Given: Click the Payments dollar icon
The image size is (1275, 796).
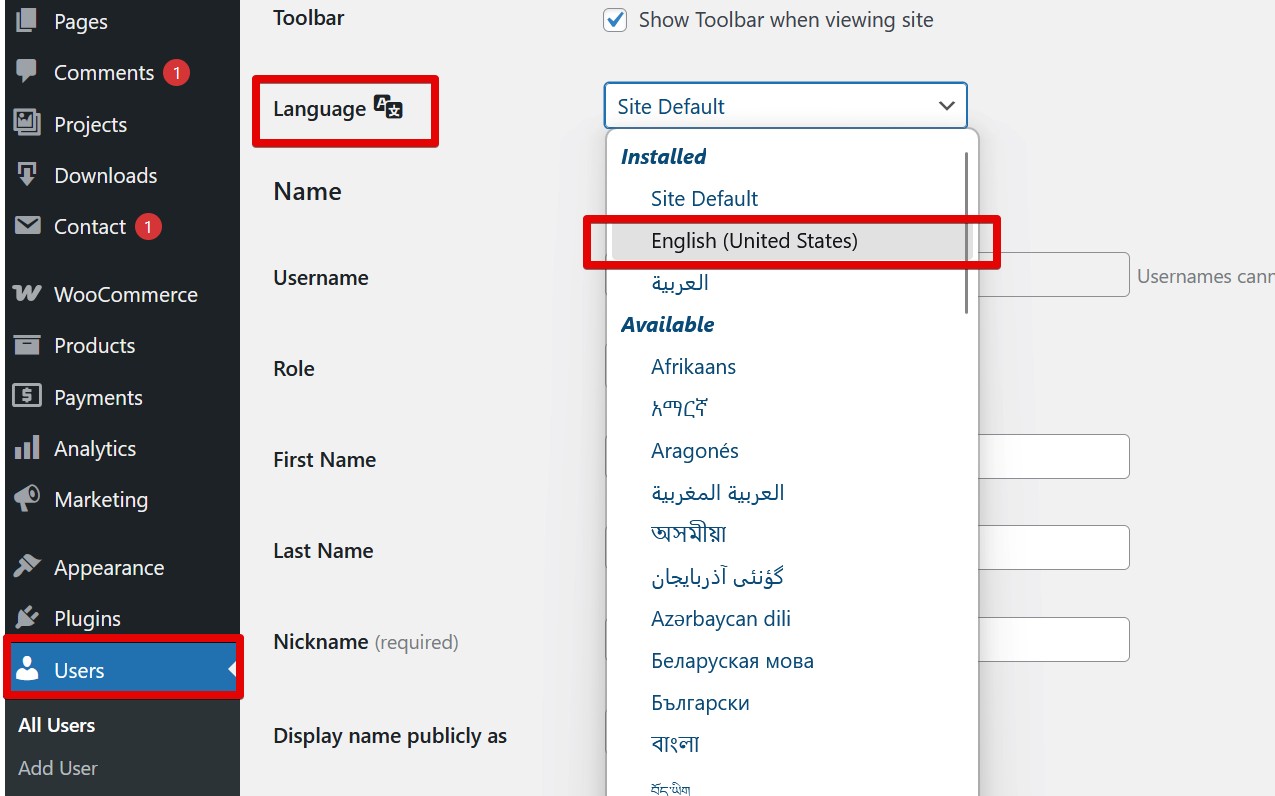Looking at the screenshot, I should click(x=27, y=397).
